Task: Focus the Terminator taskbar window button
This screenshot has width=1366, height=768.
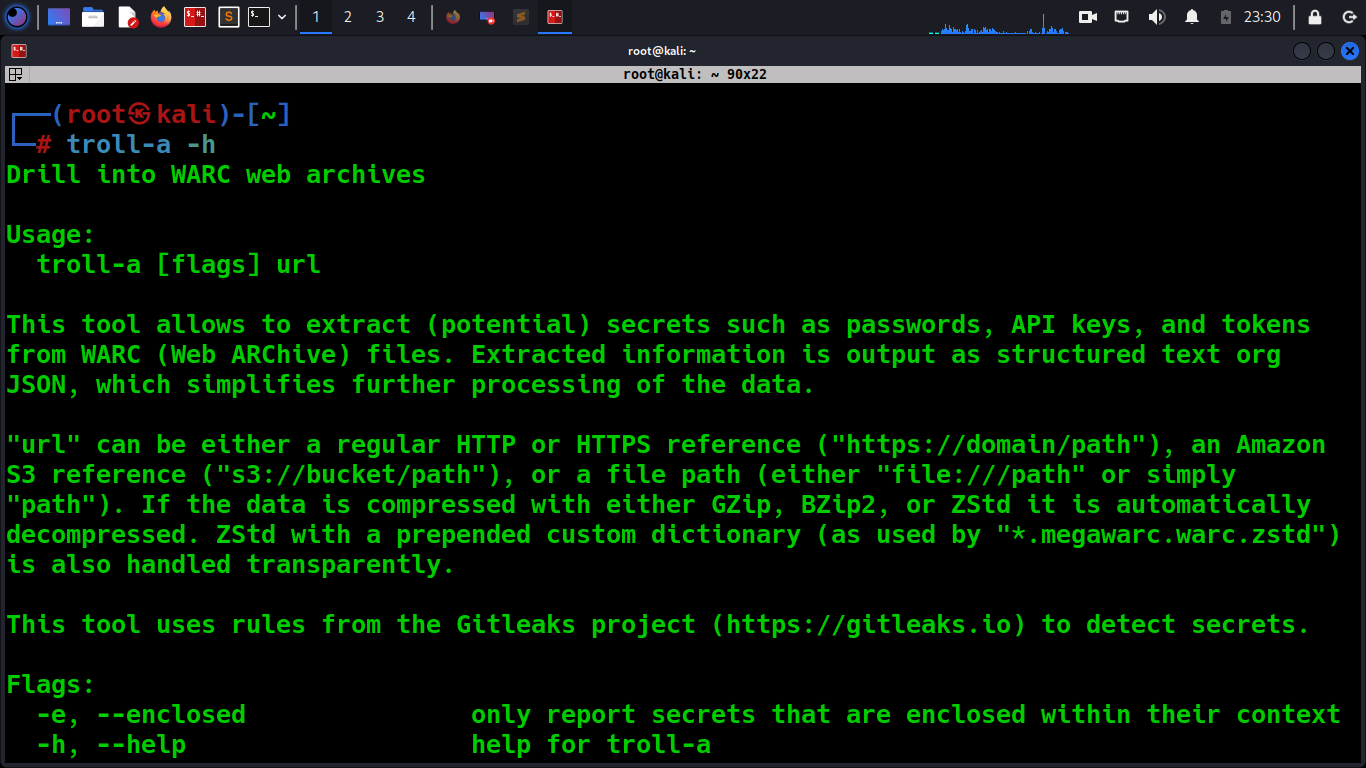Action: pos(555,17)
